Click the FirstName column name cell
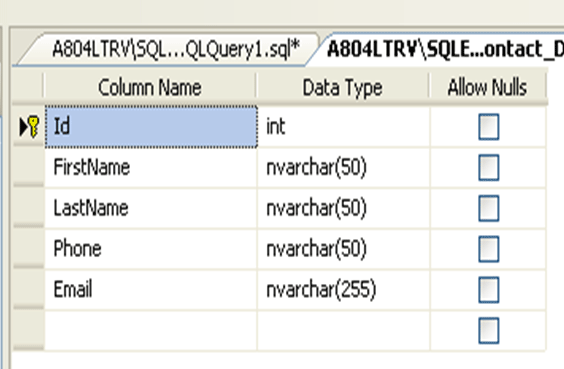564x369 pixels. (x=151, y=167)
